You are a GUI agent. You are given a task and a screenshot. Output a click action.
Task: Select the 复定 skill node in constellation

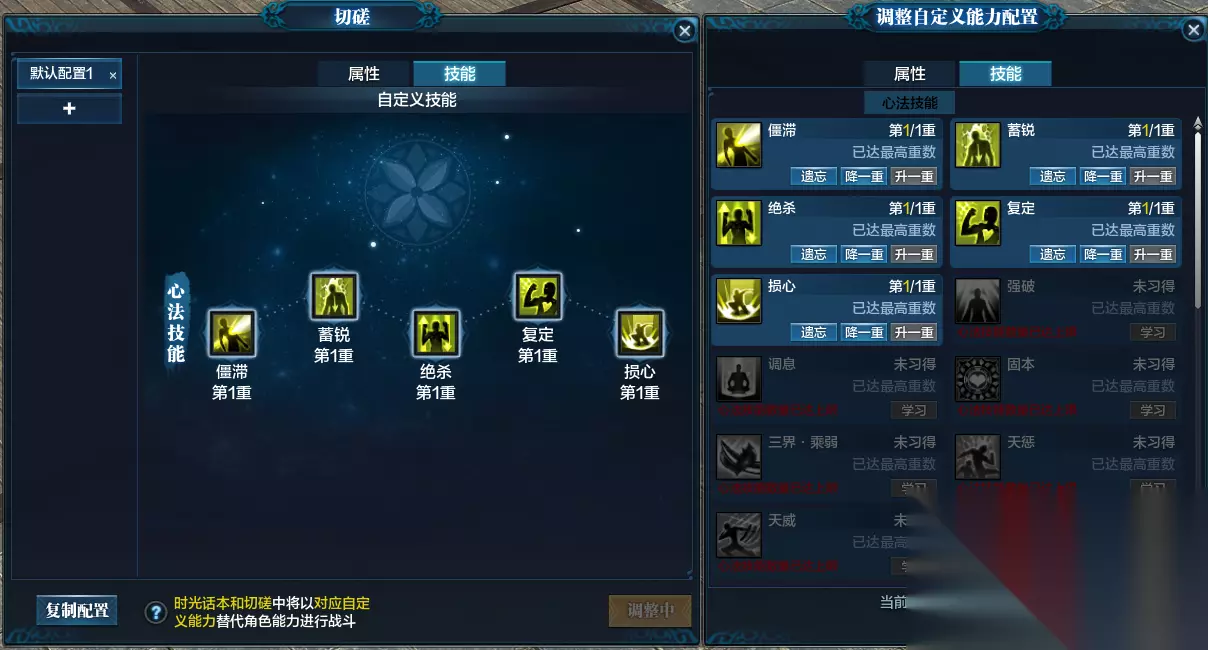pos(538,297)
